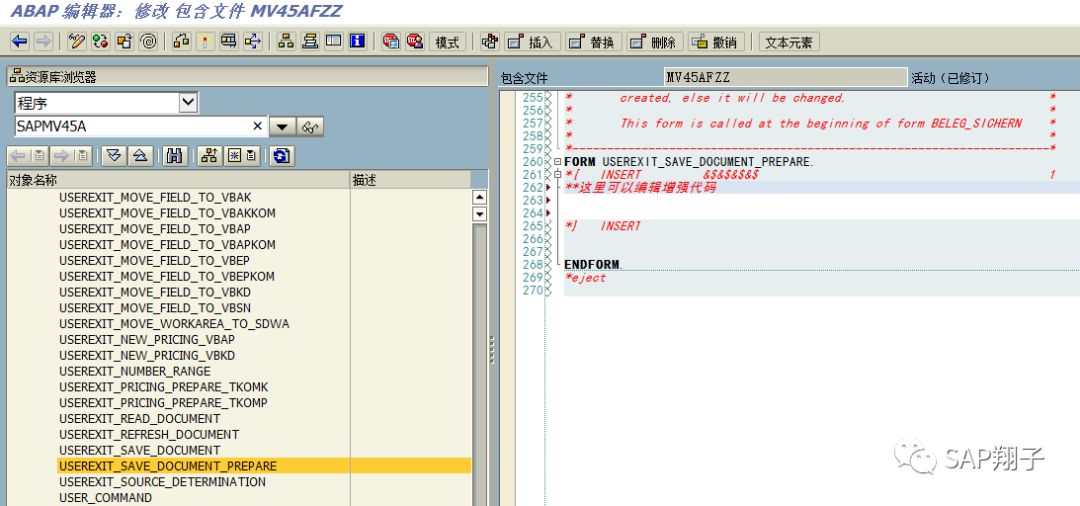Viewport: 1080px width, 506px height.
Task: Click the 对象名称 column header
Action: click(x=178, y=180)
